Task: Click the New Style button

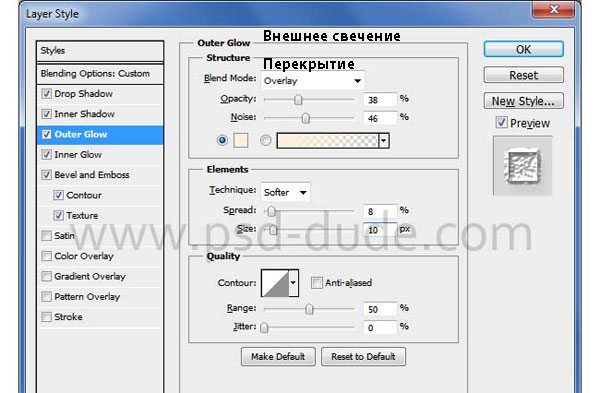Action: click(x=523, y=101)
